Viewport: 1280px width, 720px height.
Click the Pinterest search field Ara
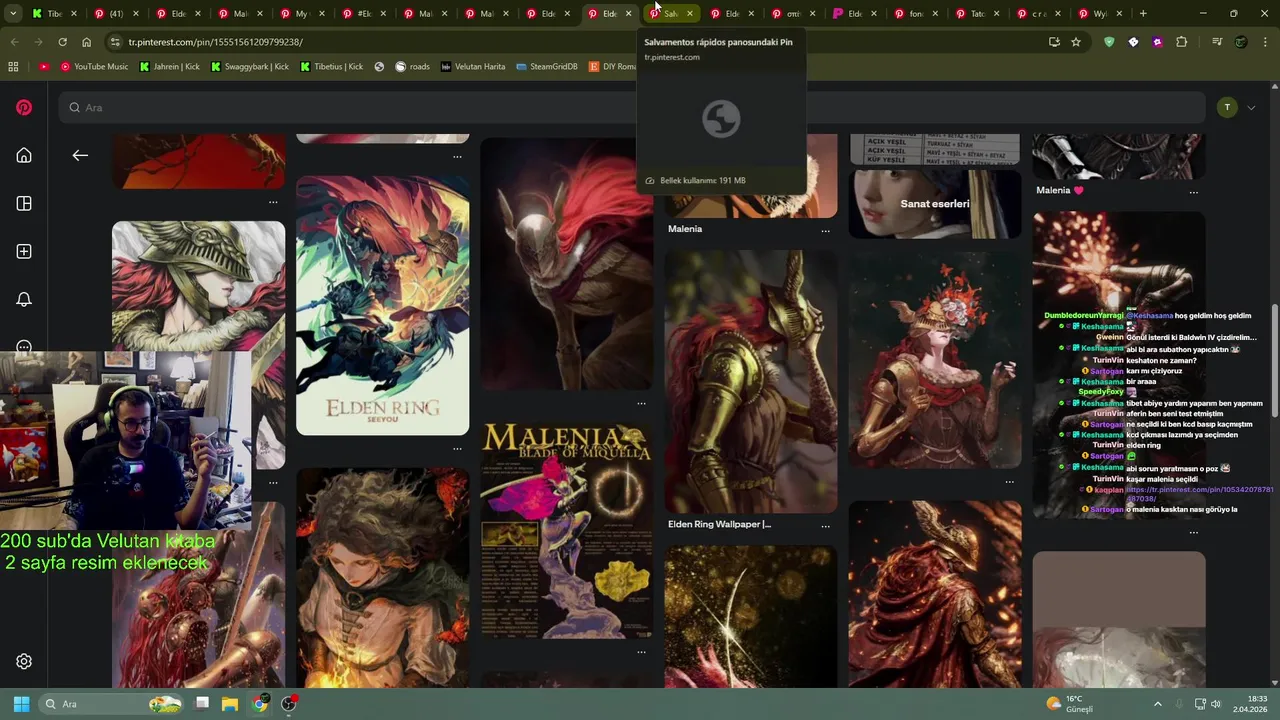click(630, 107)
